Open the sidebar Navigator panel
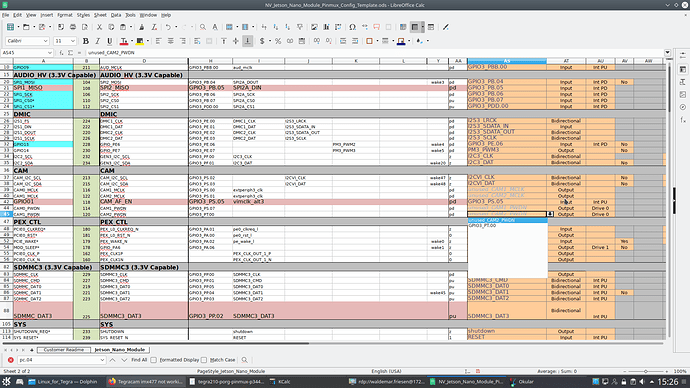This screenshot has height=388, width=690. point(683,107)
